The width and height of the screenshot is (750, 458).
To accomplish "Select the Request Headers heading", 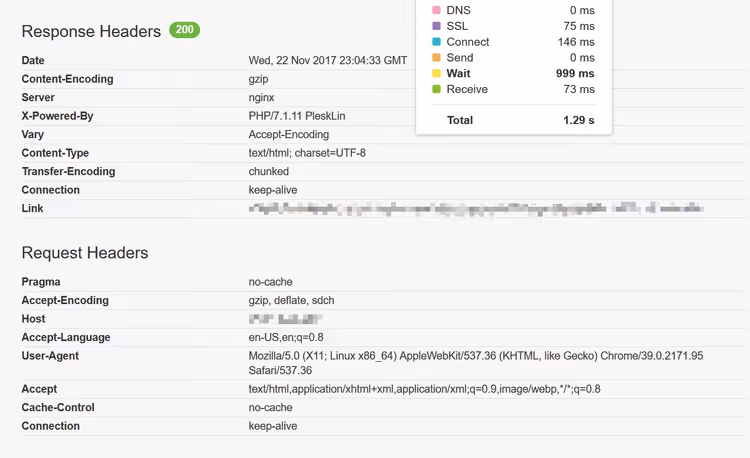I will (85, 252).
